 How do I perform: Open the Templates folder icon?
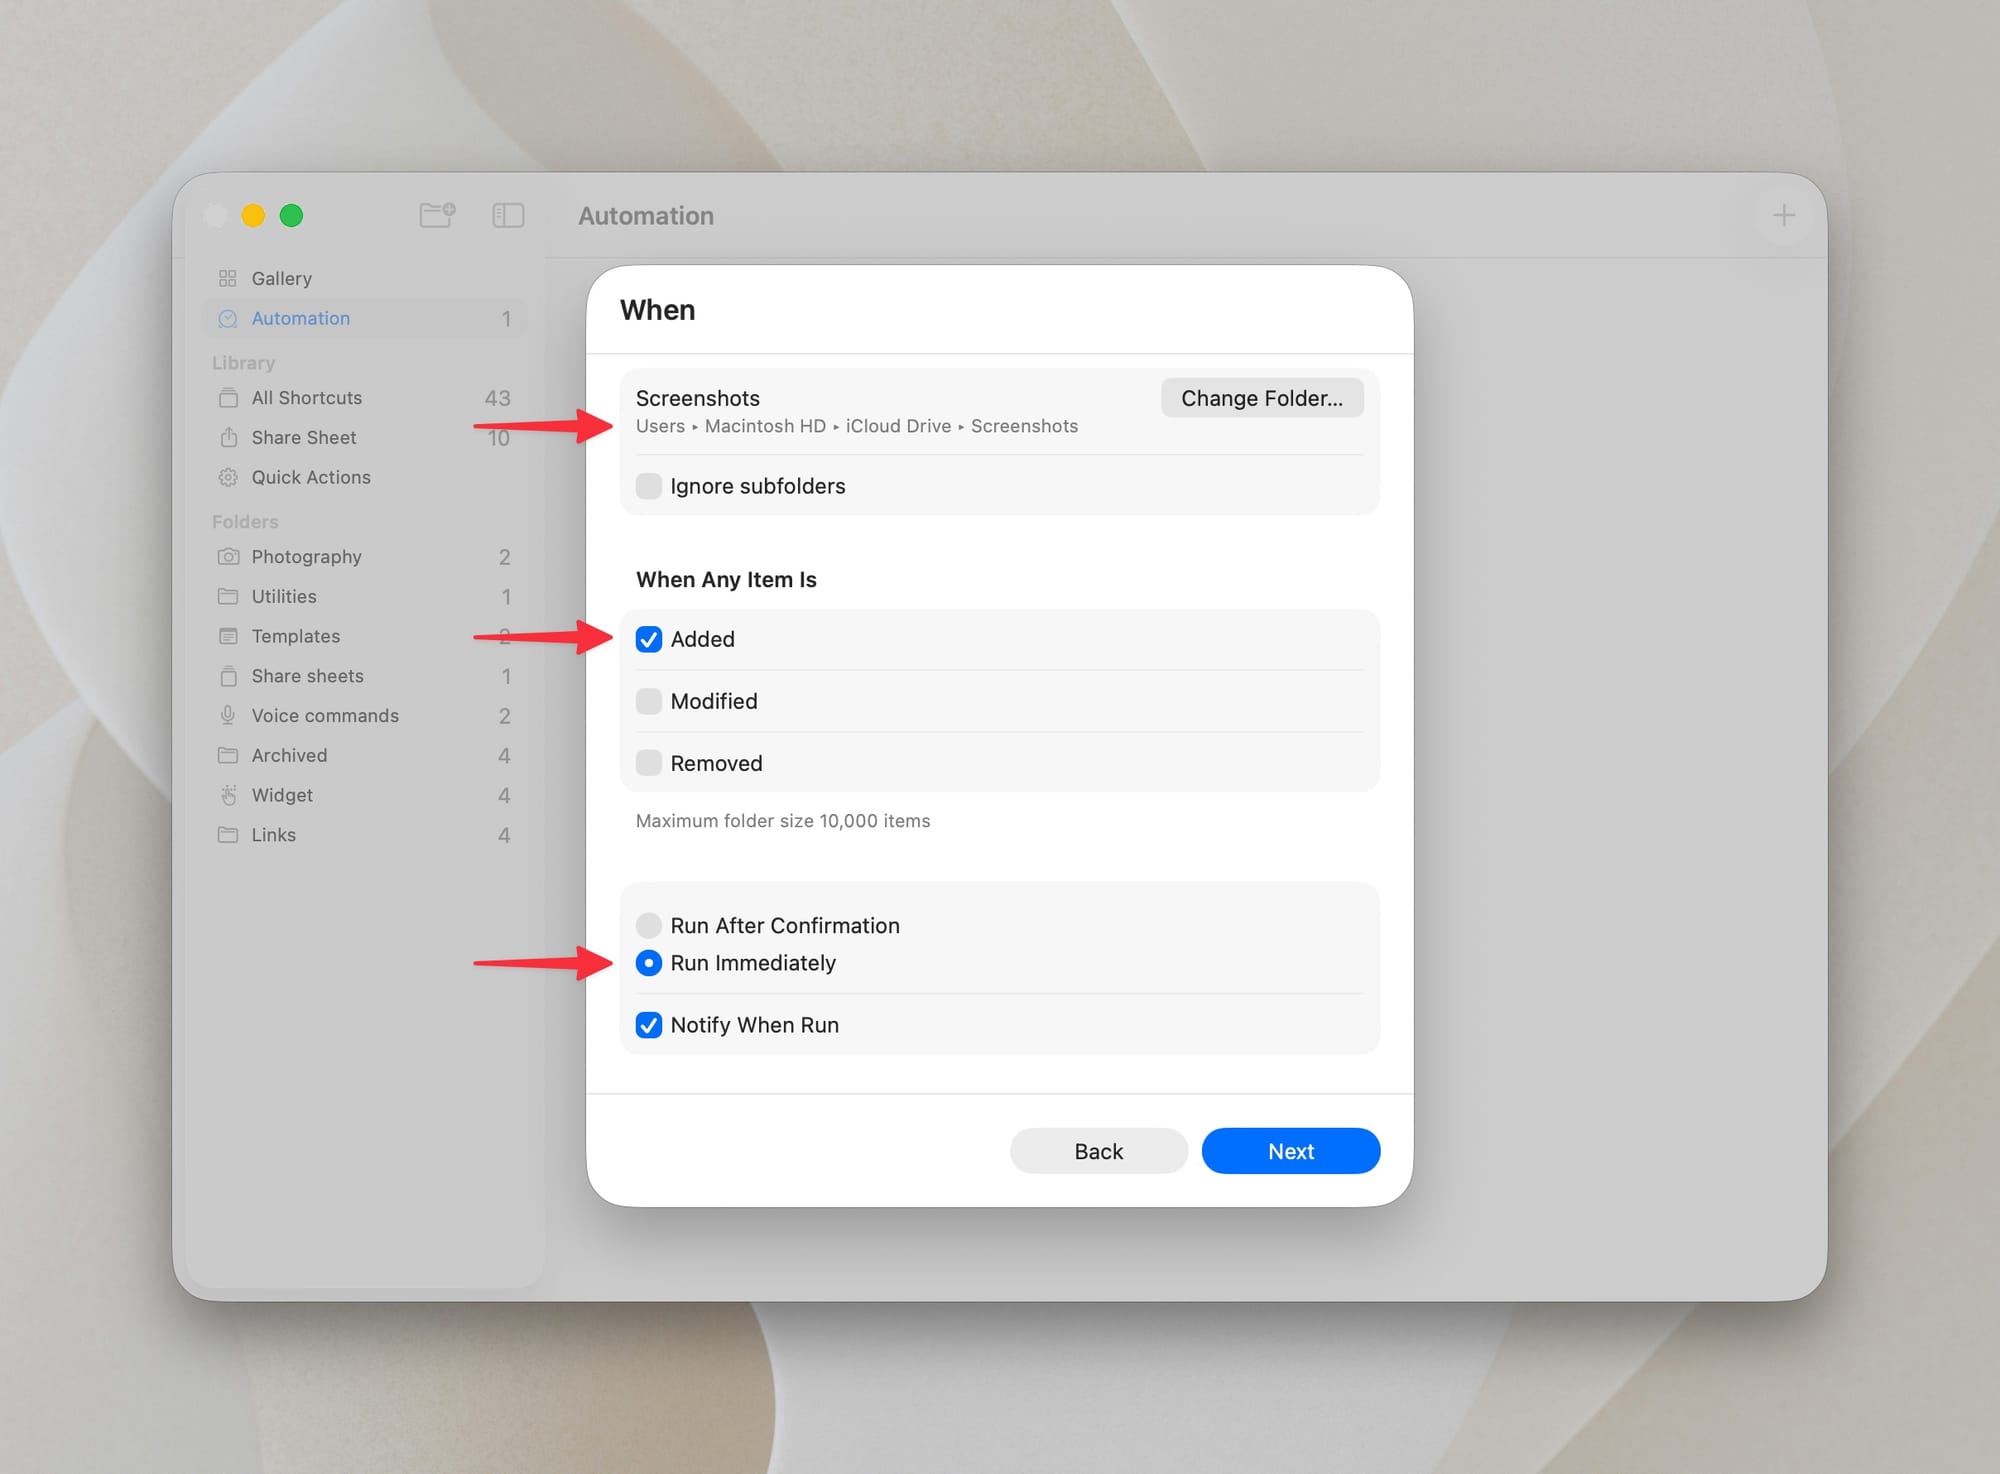[x=228, y=636]
